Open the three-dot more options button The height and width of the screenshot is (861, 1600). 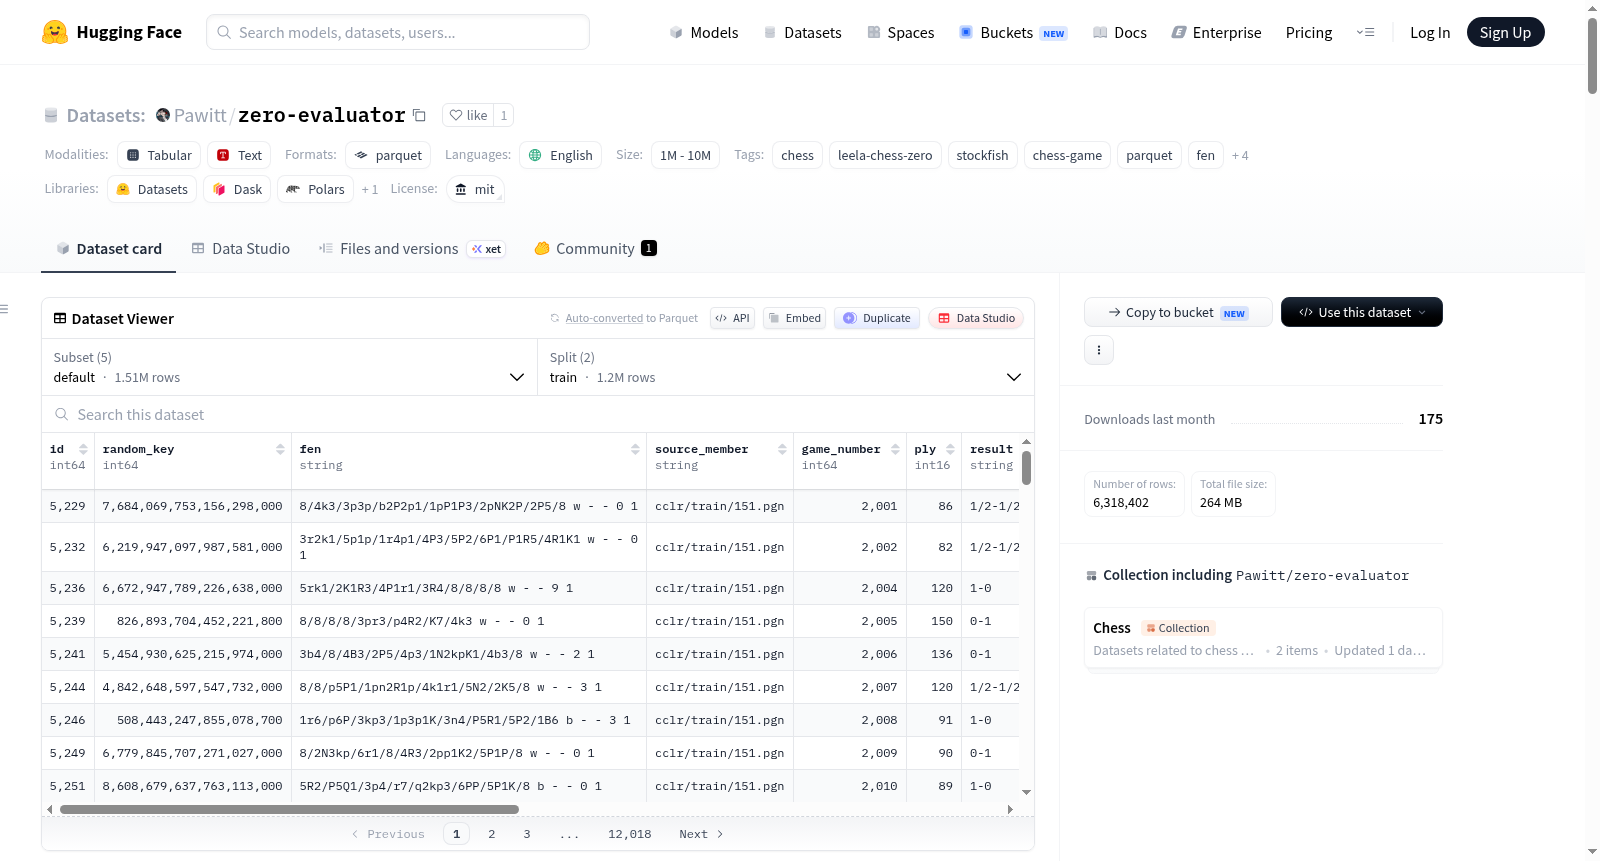pyautogui.click(x=1099, y=350)
